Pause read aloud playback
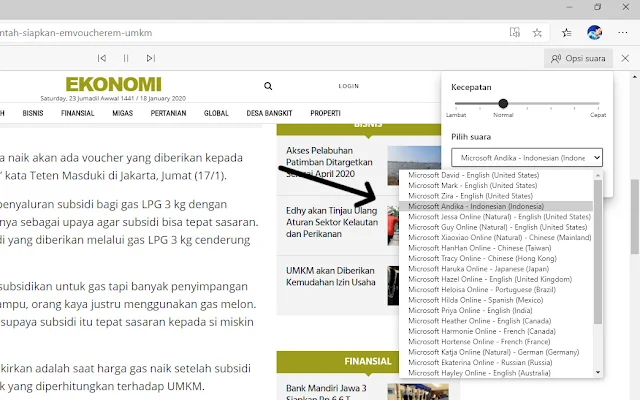The image size is (640, 400). (x=126, y=58)
